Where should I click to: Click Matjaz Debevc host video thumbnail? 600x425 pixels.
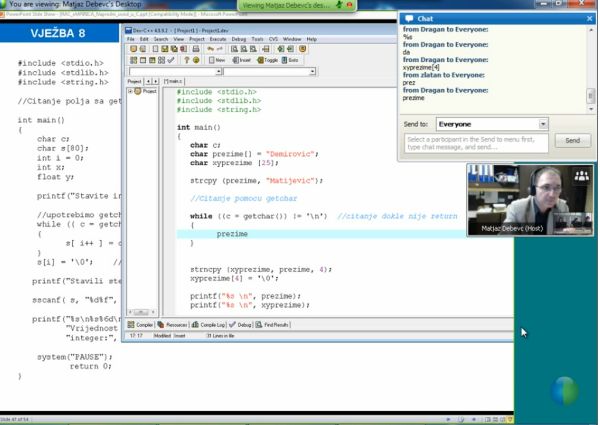point(530,200)
